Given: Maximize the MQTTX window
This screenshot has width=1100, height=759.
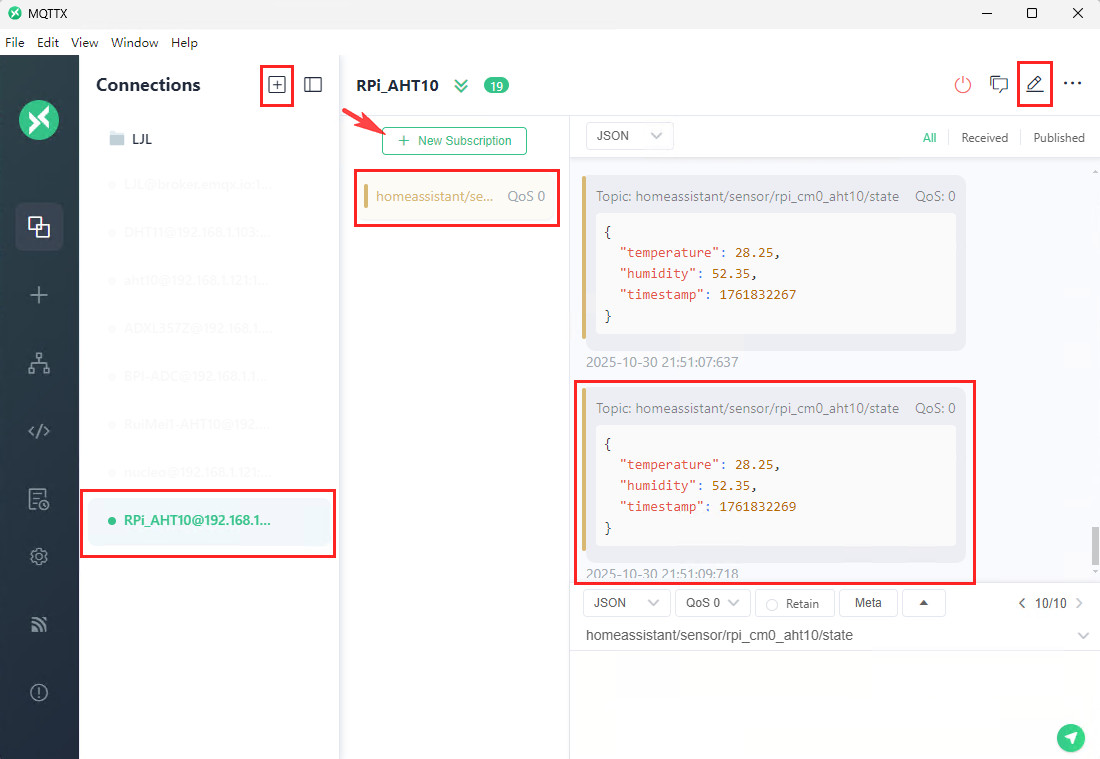Looking at the screenshot, I should pyautogui.click(x=1031, y=13).
